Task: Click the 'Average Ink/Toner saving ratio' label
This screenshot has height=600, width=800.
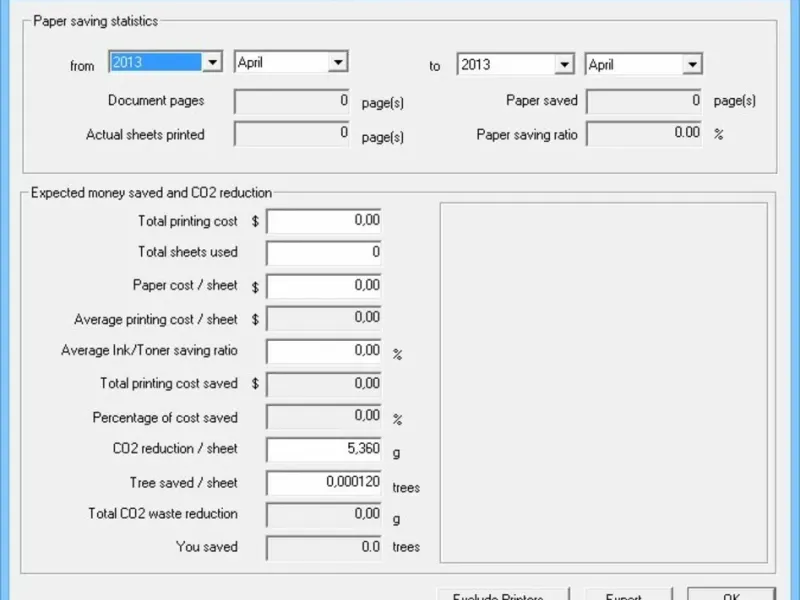Action: pyautogui.click(x=149, y=351)
